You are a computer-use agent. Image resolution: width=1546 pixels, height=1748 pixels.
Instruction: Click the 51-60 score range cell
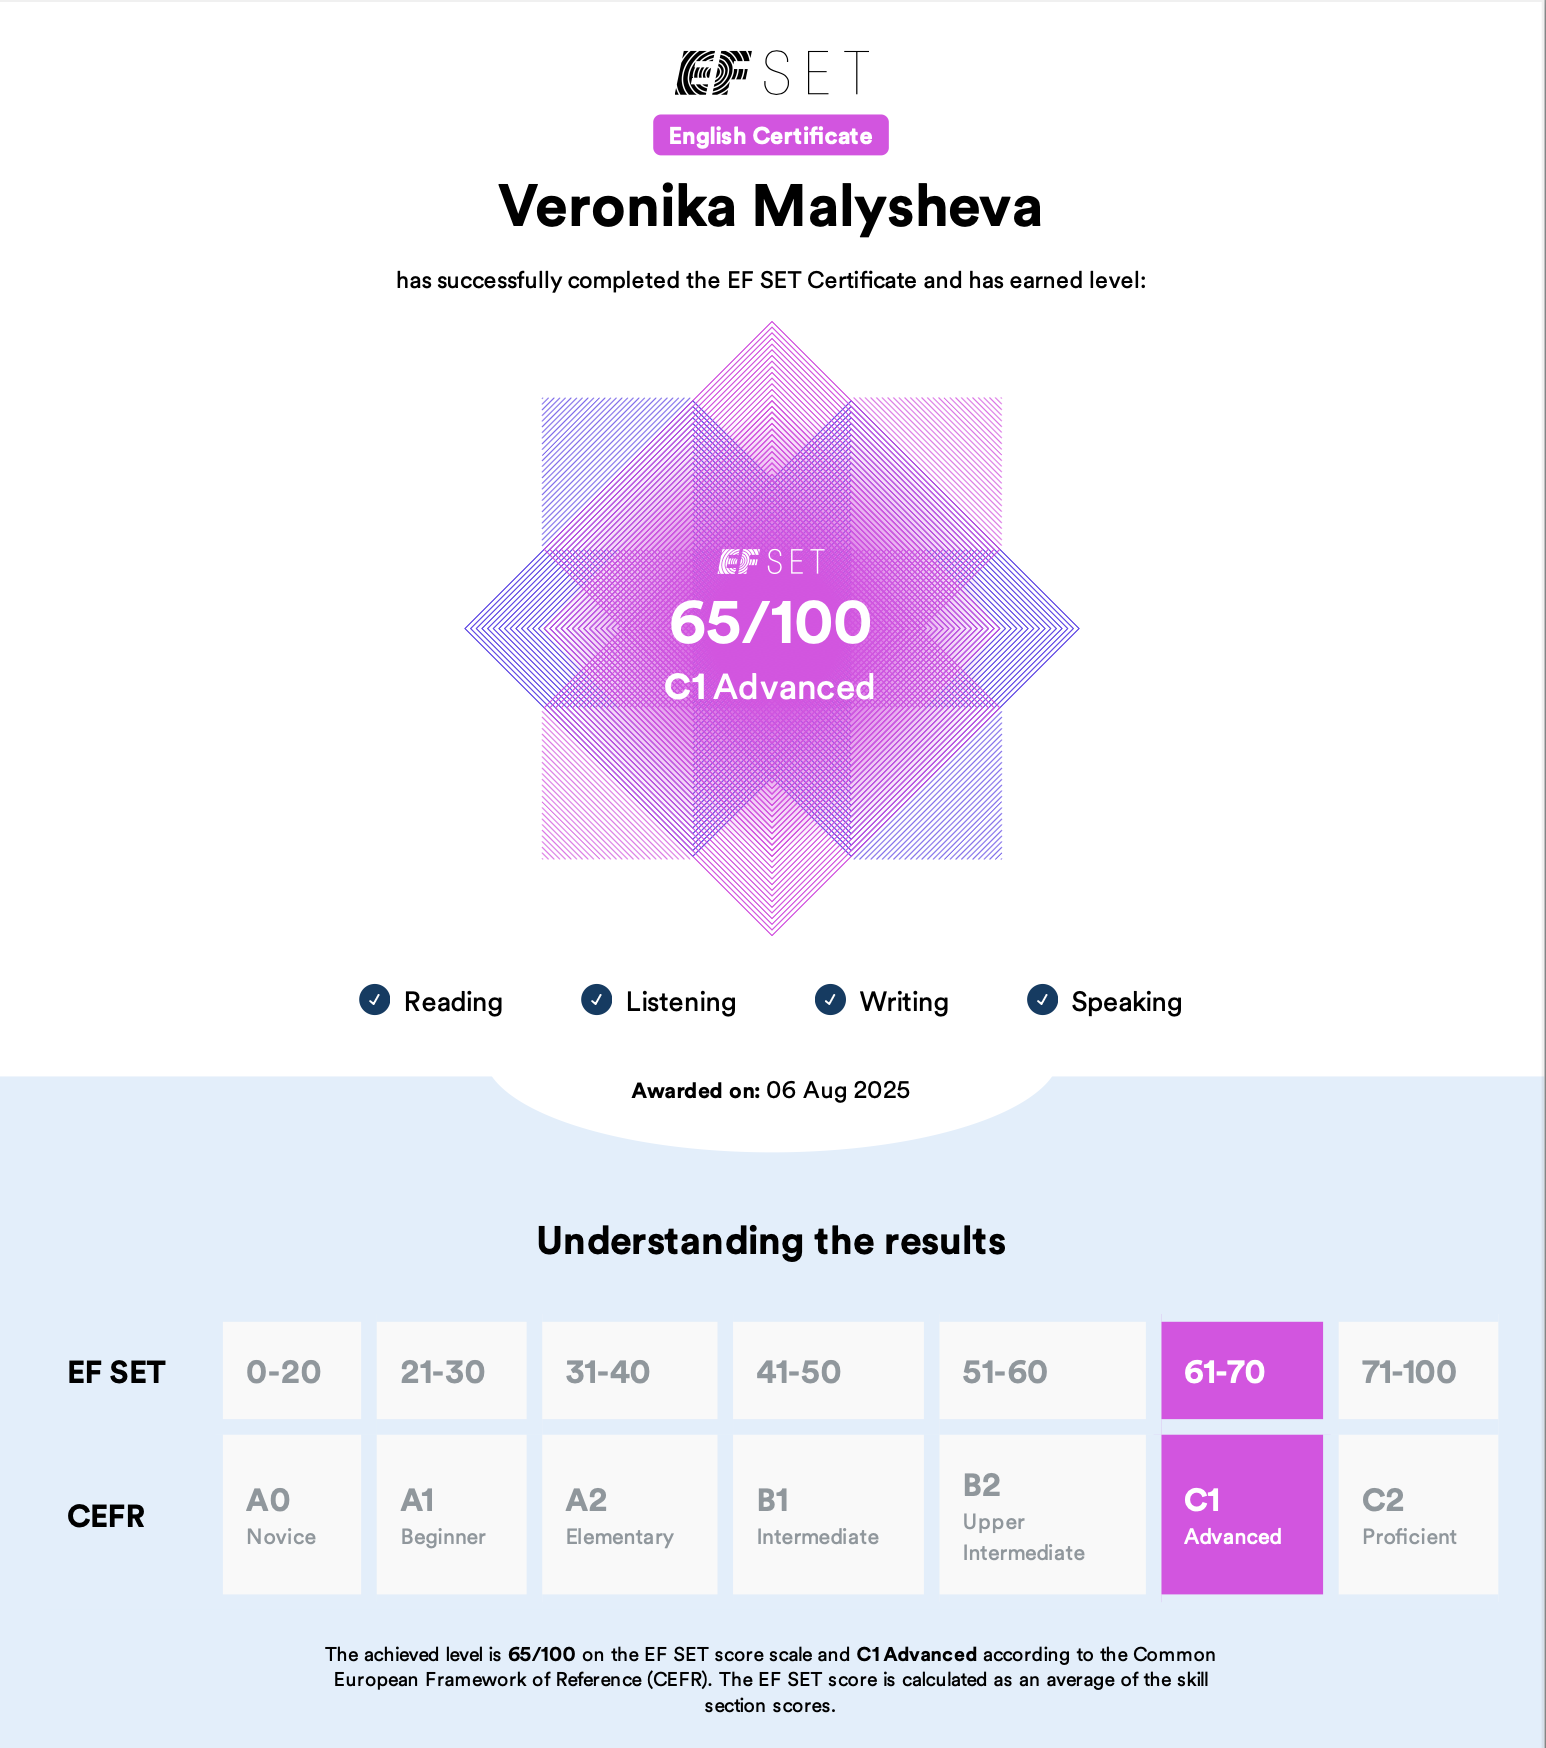(1041, 1371)
